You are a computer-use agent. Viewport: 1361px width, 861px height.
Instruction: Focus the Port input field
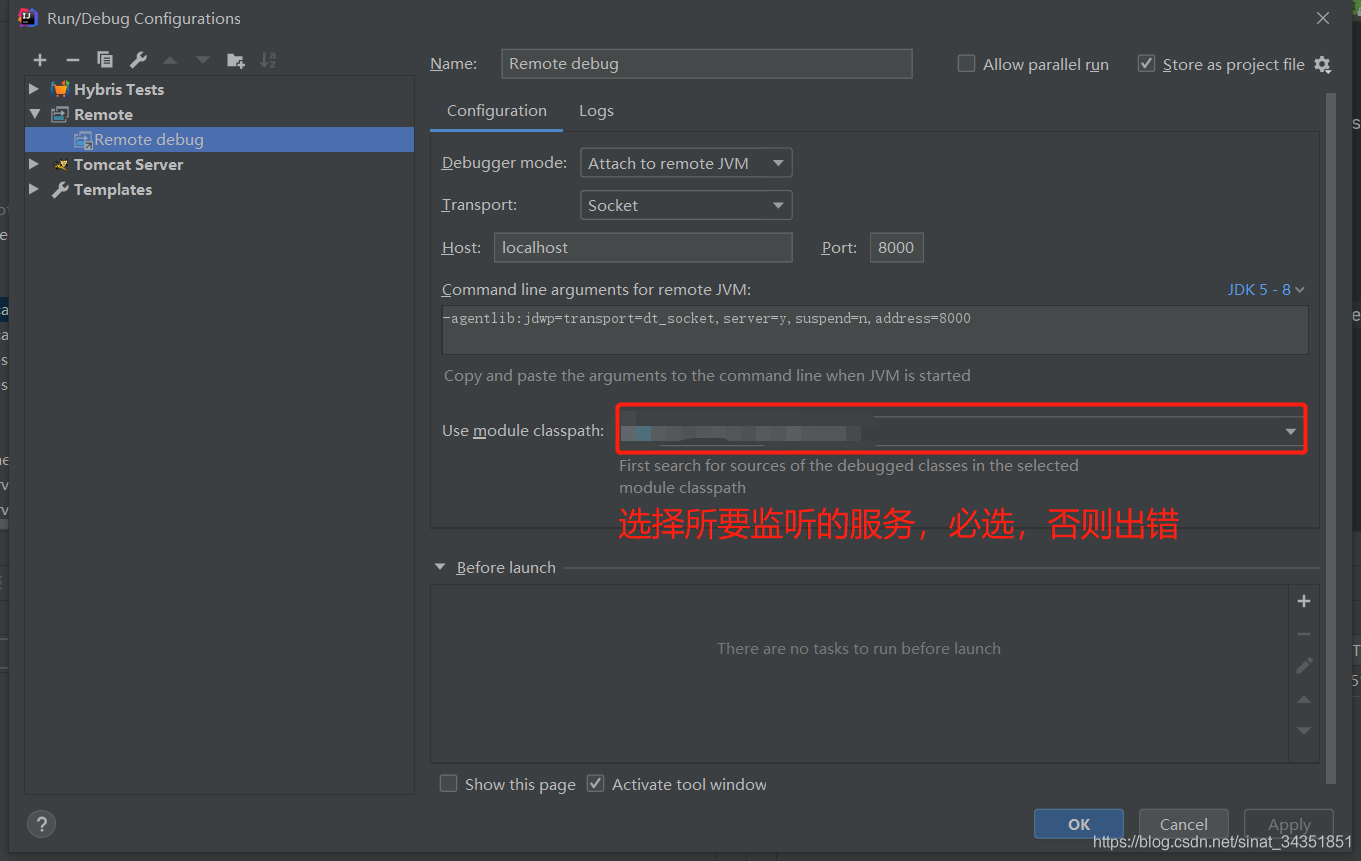click(x=897, y=247)
